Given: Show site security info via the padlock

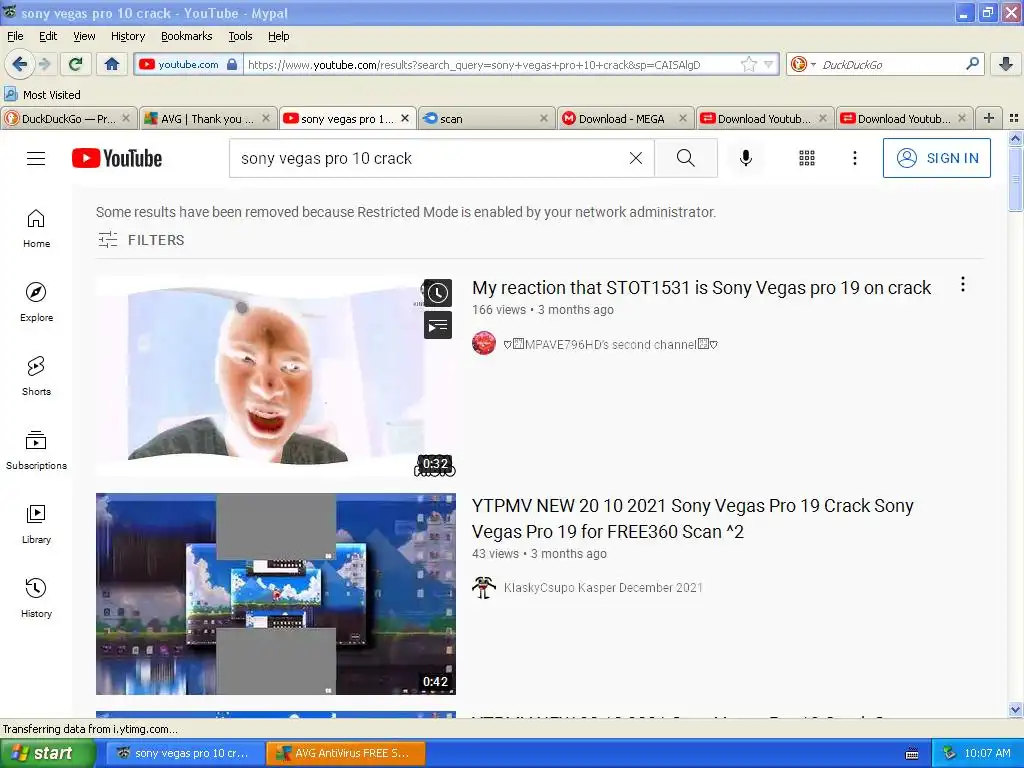Looking at the screenshot, I should [232, 64].
